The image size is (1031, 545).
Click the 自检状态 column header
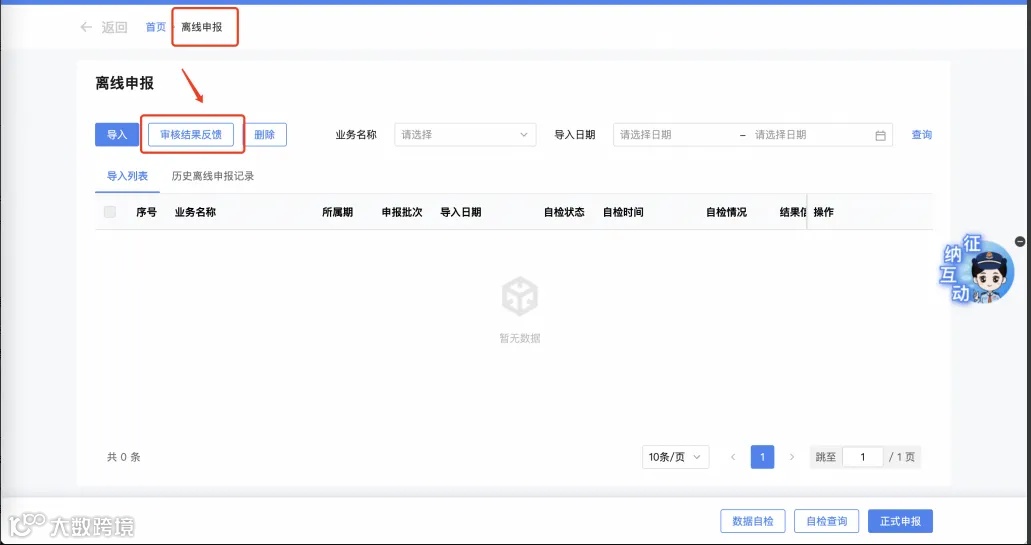564,212
